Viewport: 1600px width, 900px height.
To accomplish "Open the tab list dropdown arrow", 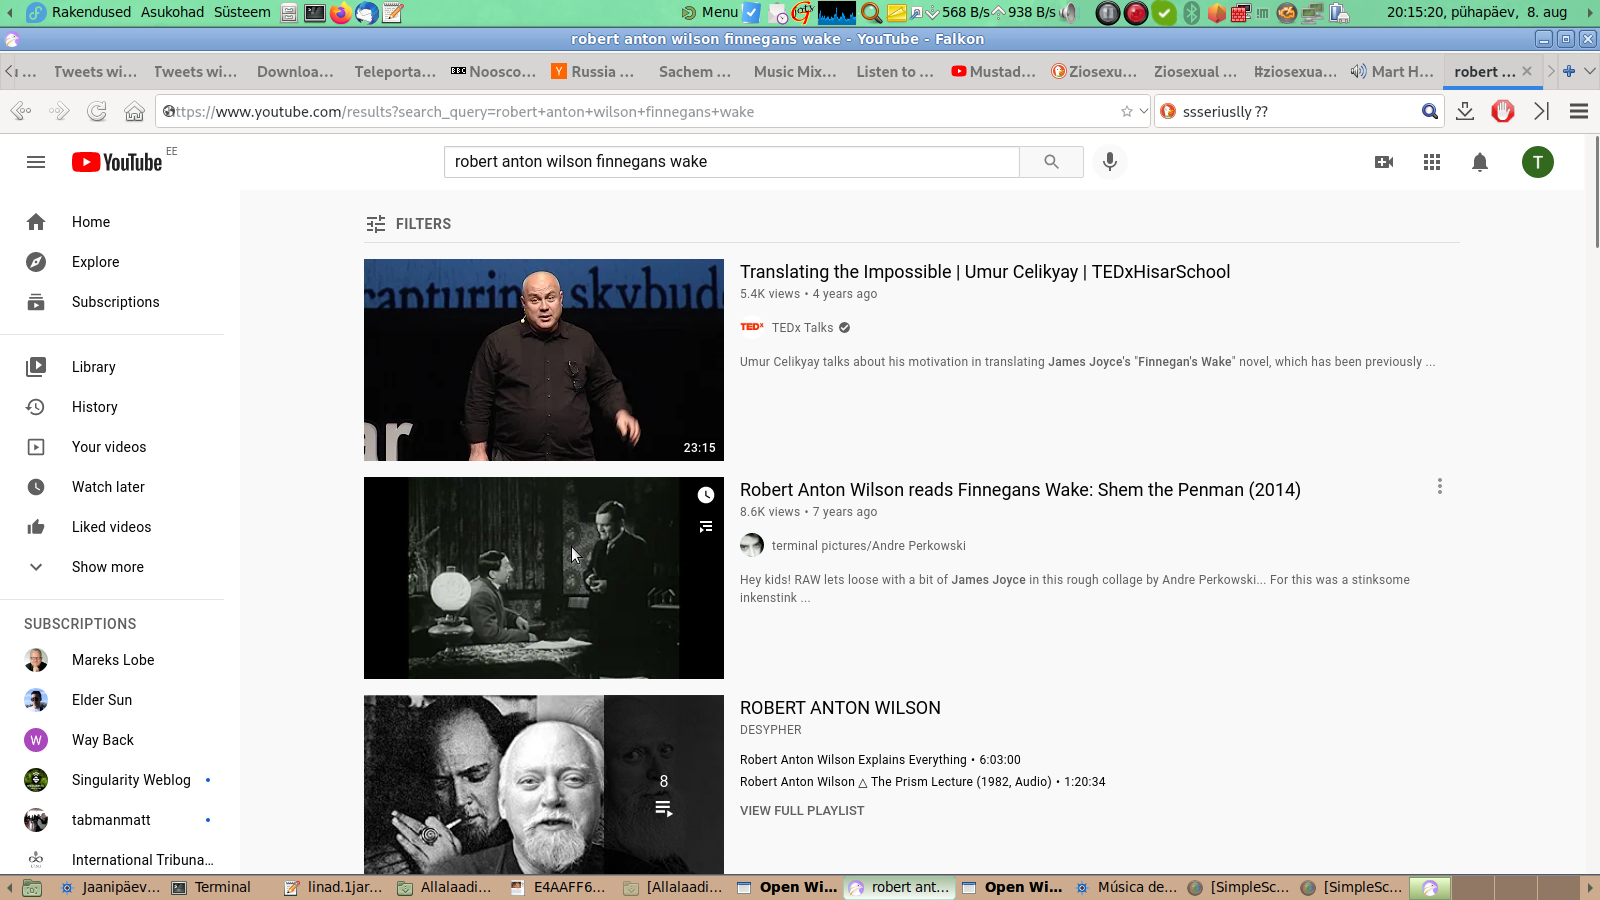I will click(1589, 71).
